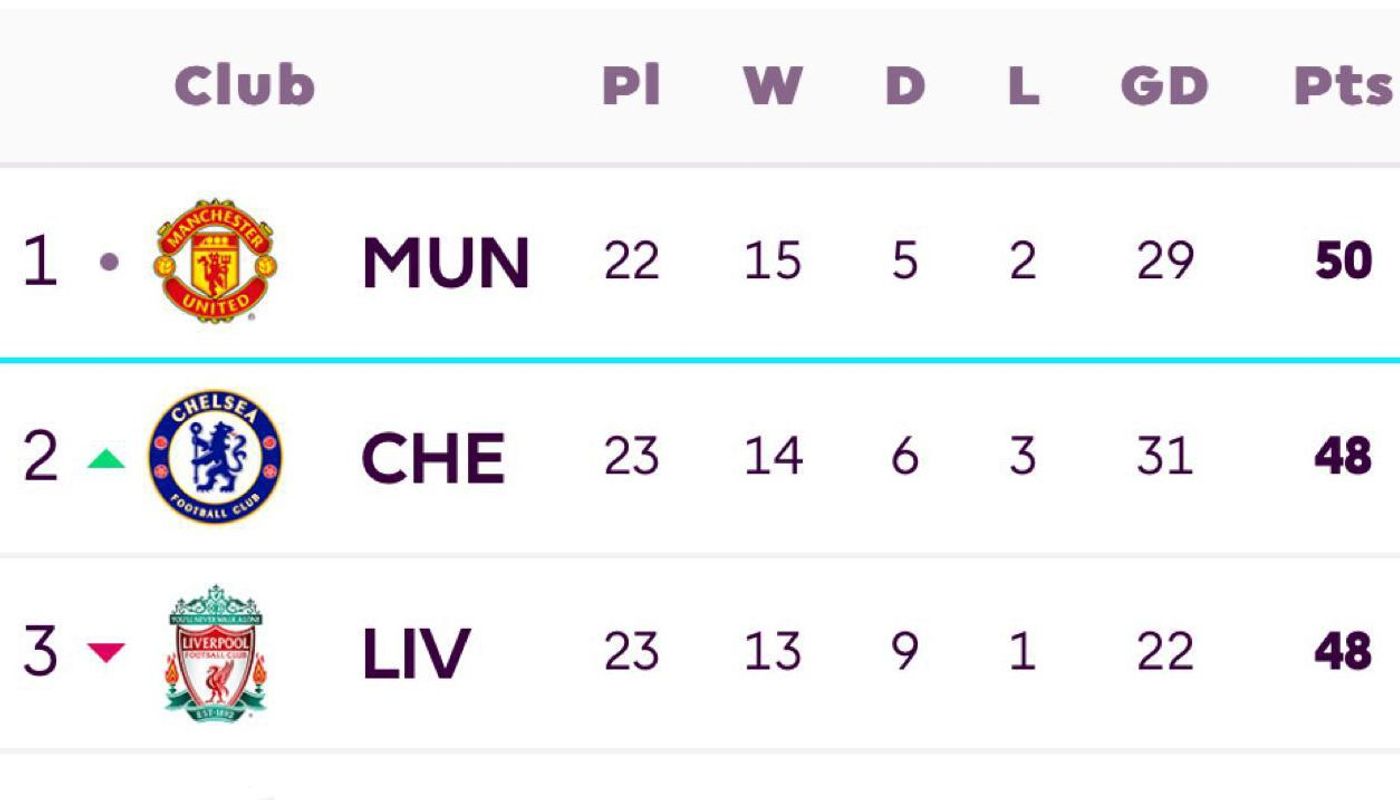This screenshot has height=800, width=1400.
Task: Select the Chelsea club crest
Action: click(215, 456)
